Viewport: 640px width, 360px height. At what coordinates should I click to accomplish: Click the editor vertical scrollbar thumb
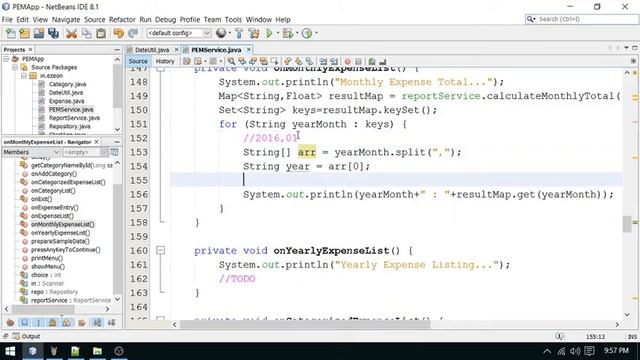(627, 224)
